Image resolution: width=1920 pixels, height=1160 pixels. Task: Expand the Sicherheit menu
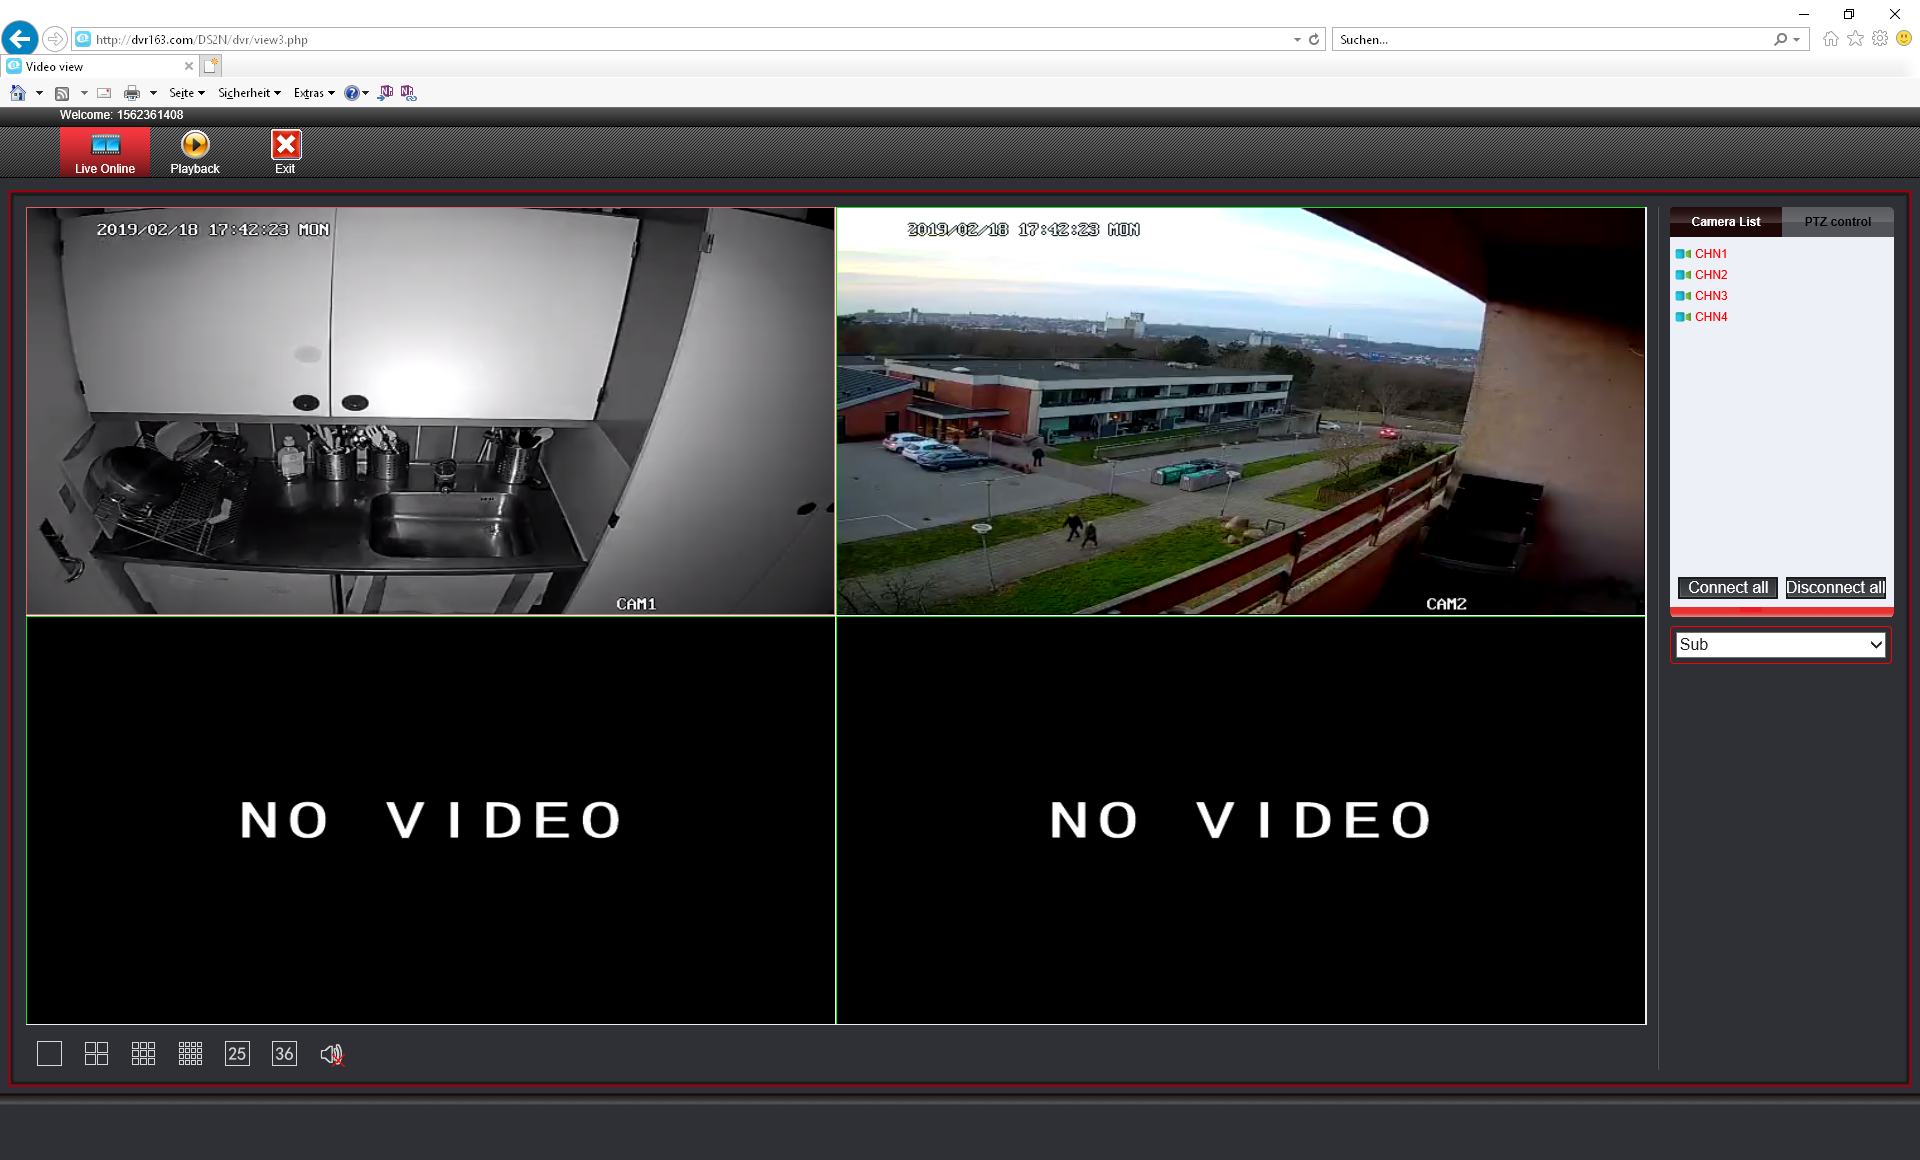(x=249, y=93)
